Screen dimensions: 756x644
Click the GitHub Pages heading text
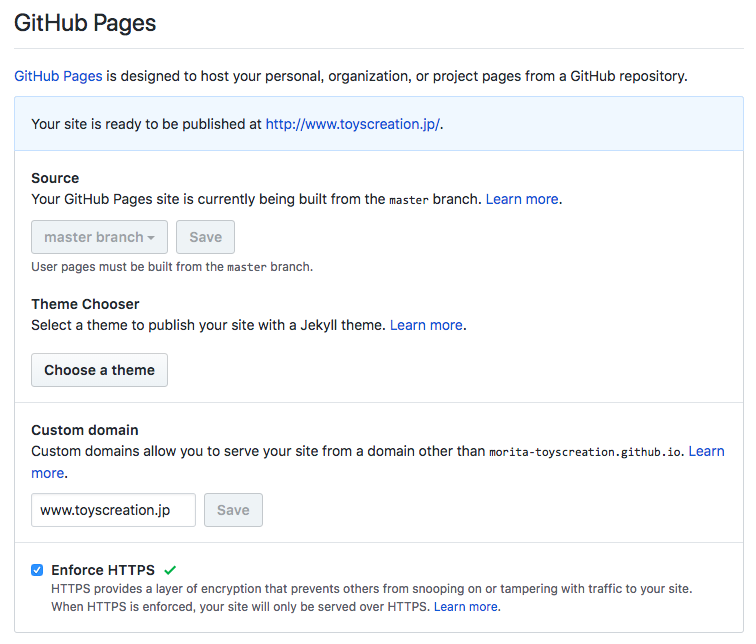point(85,23)
